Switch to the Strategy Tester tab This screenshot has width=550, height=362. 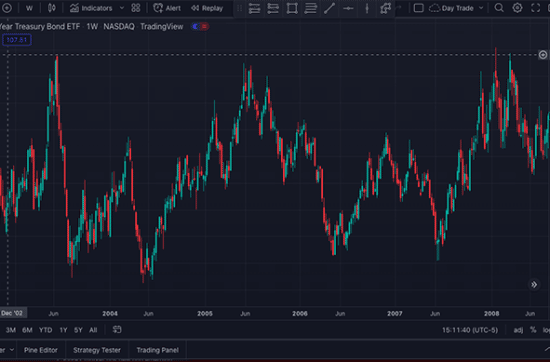pos(97,350)
